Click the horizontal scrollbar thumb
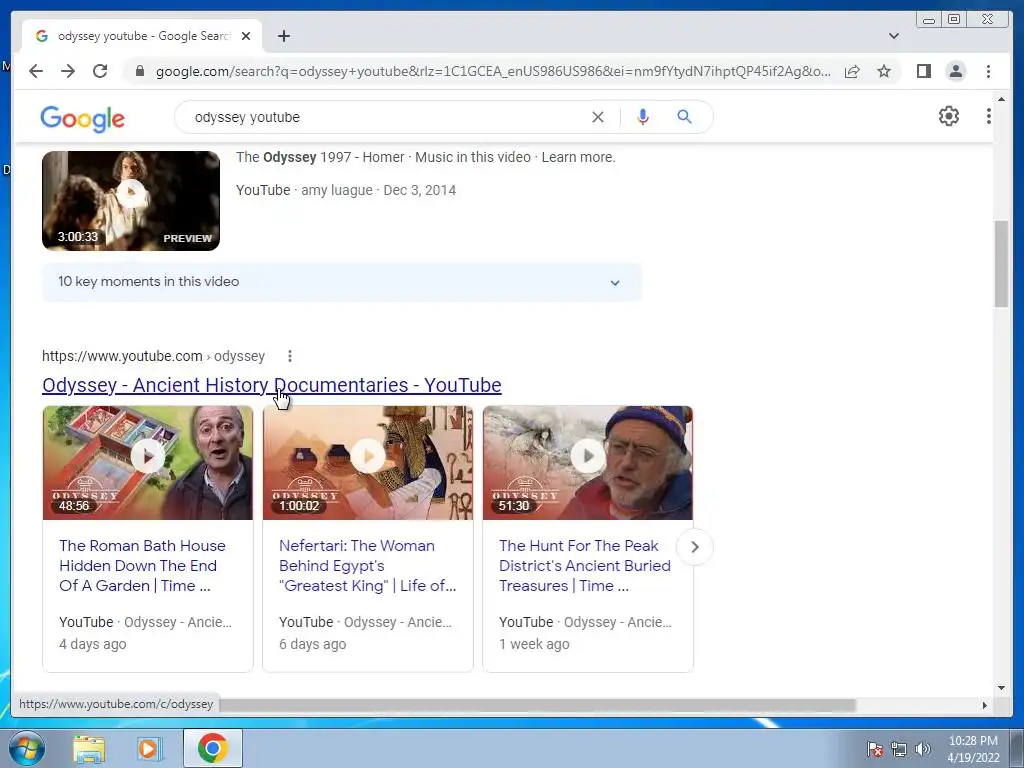Image resolution: width=1024 pixels, height=768 pixels. pyautogui.click(x=537, y=705)
